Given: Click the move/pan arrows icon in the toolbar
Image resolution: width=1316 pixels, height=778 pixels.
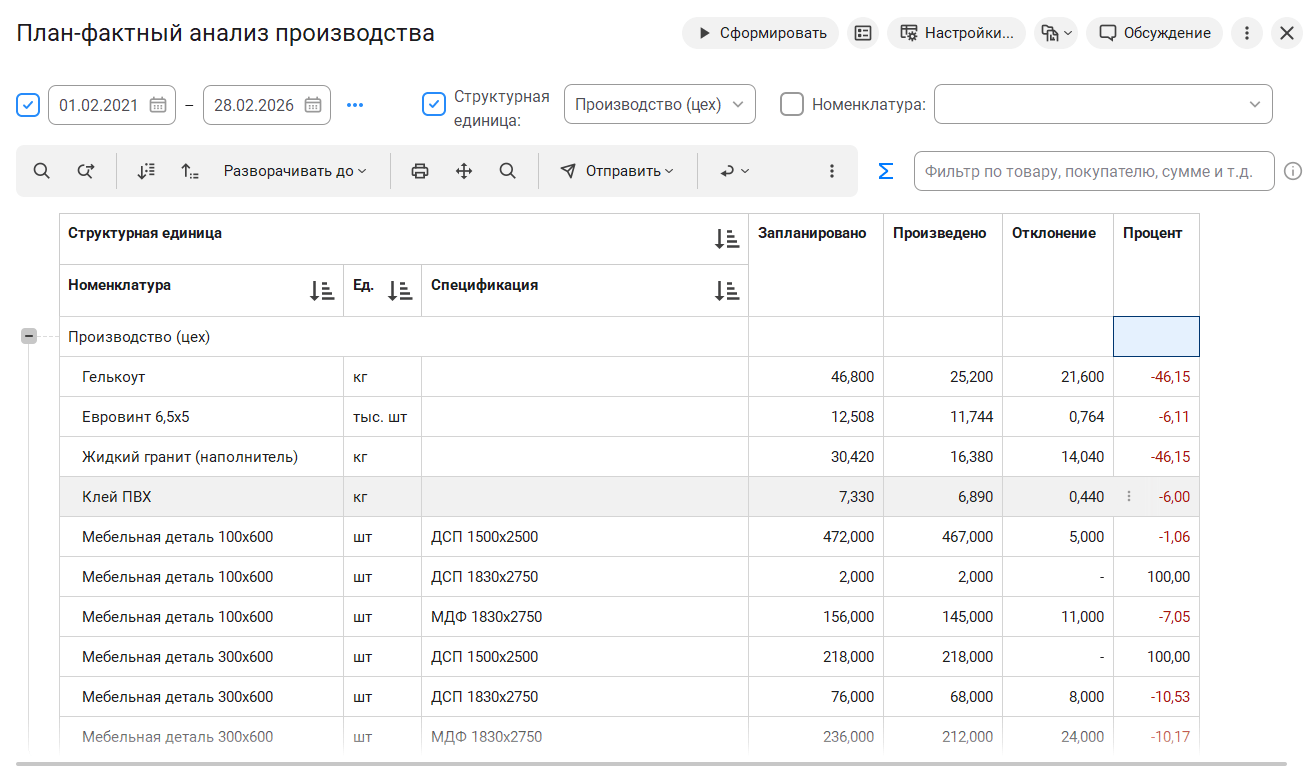Looking at the screenshot, I should (464, 171).
